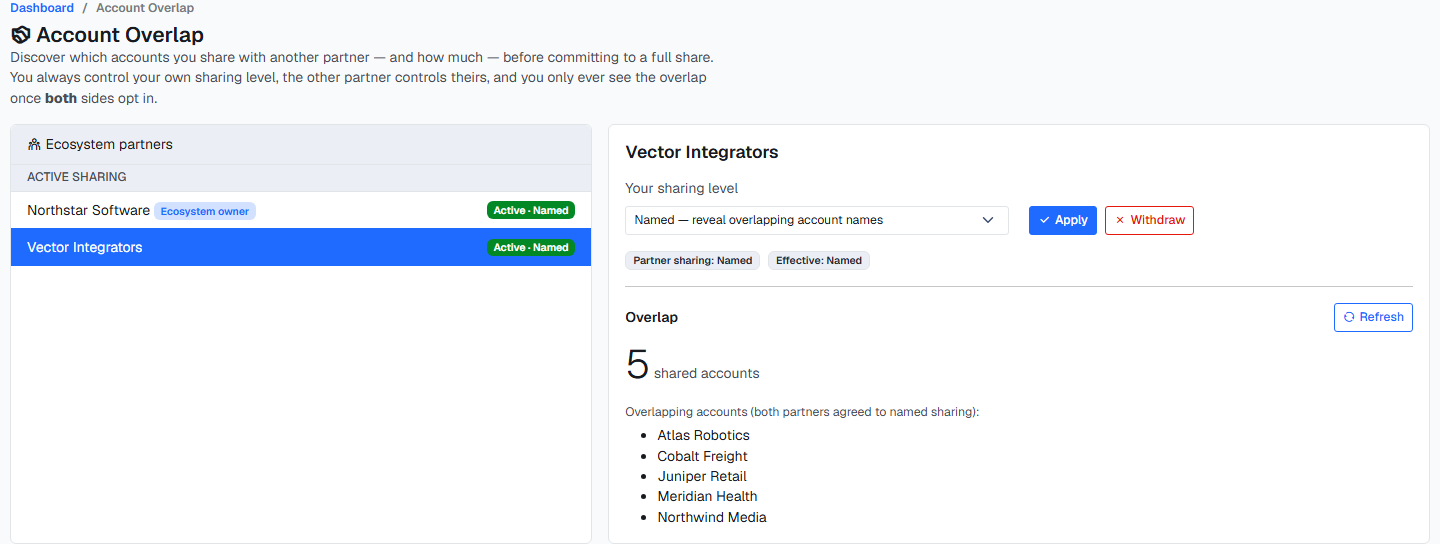Screen dimensions: 1440x544
Task: Click the Effective: Named tag
Action: 819,260
